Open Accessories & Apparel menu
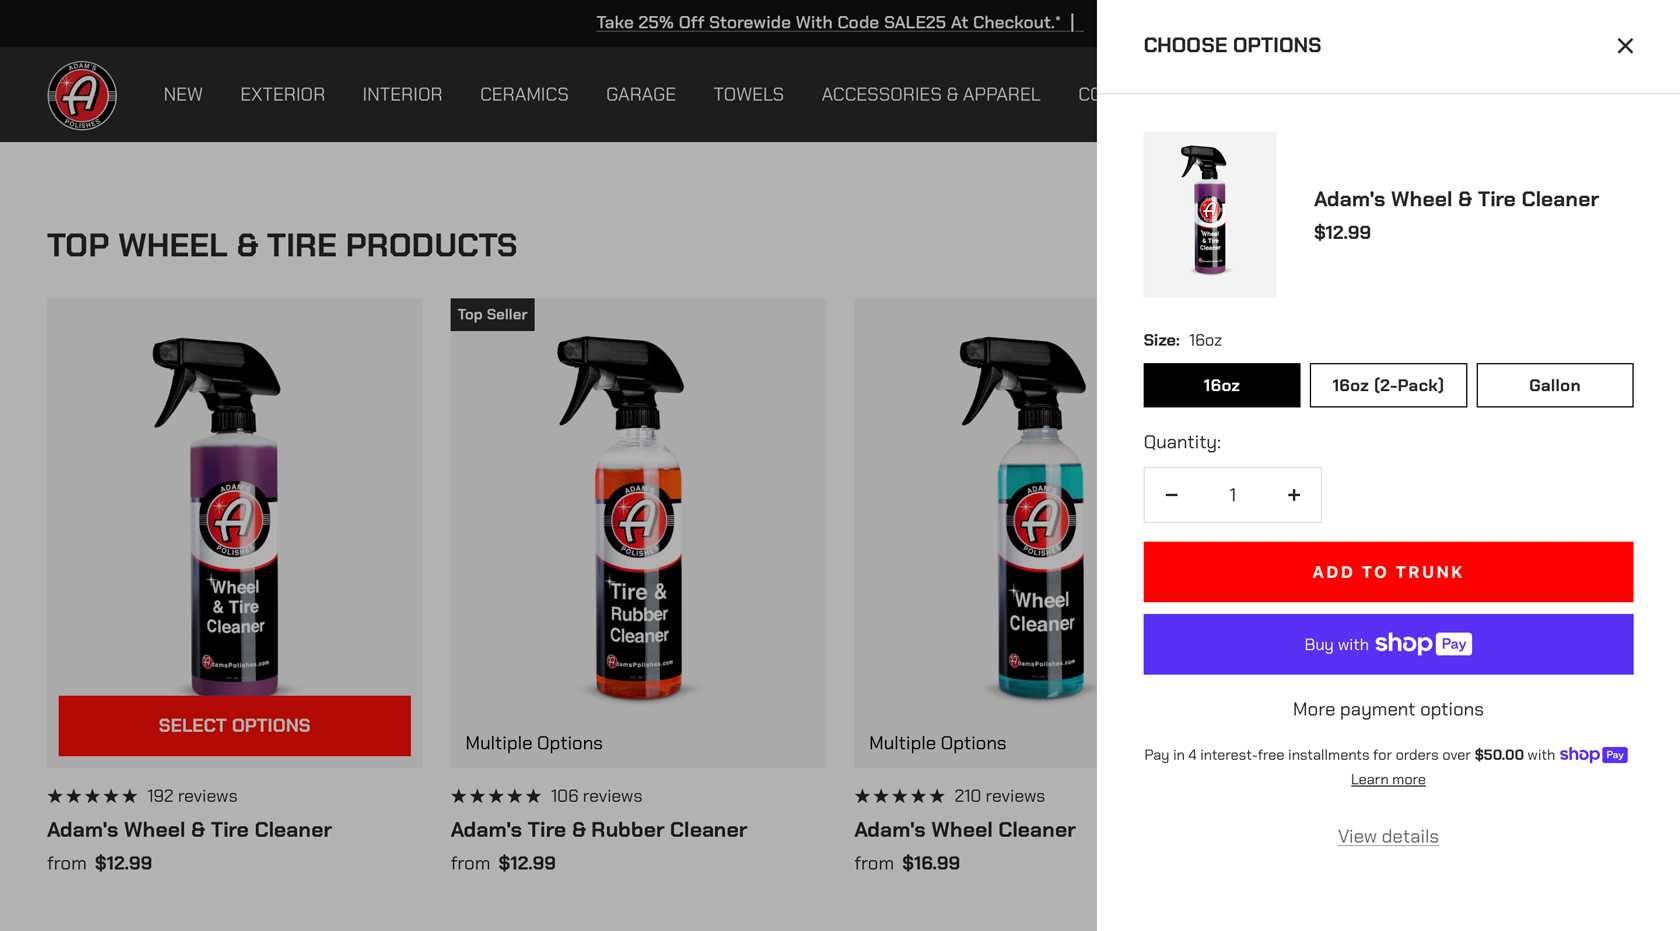 (930, 95)
